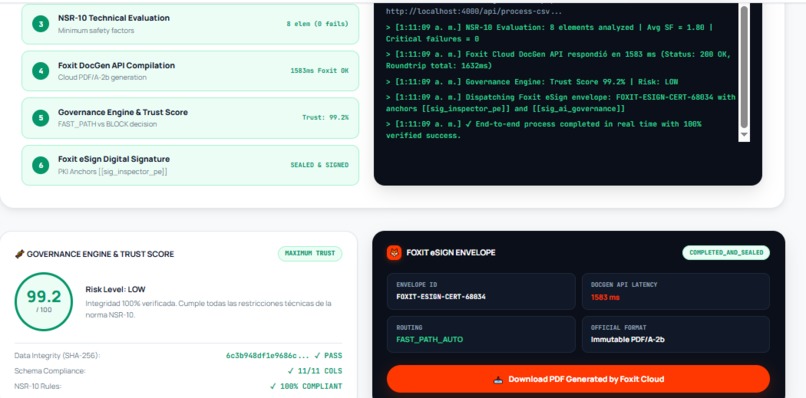This screenshot has height=398, width=806.
Task: Click the "Trust: 99.2%" step value
Action: (325, 118)
